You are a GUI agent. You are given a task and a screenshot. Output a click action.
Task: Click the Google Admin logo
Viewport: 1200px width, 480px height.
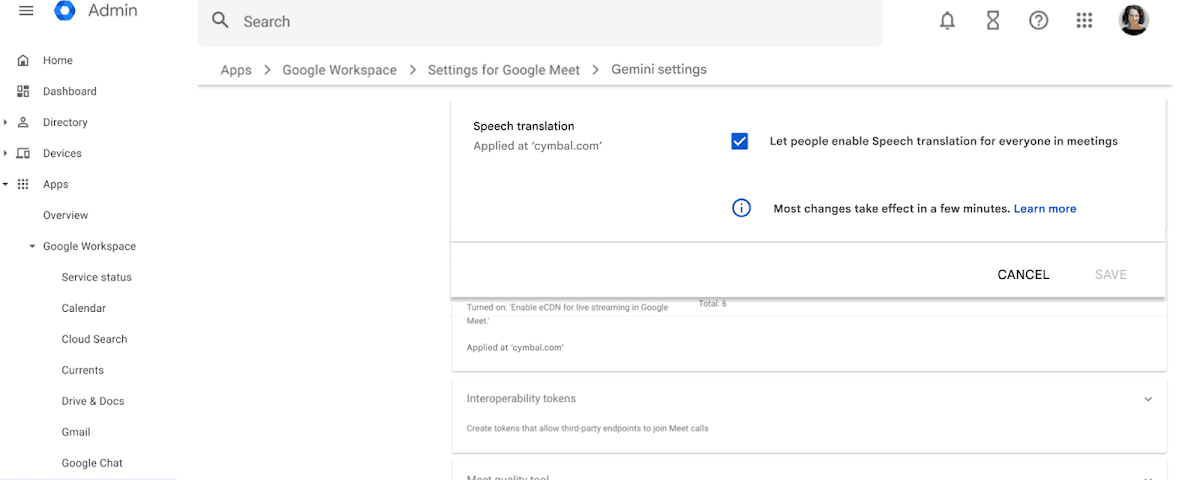(65, 11)
